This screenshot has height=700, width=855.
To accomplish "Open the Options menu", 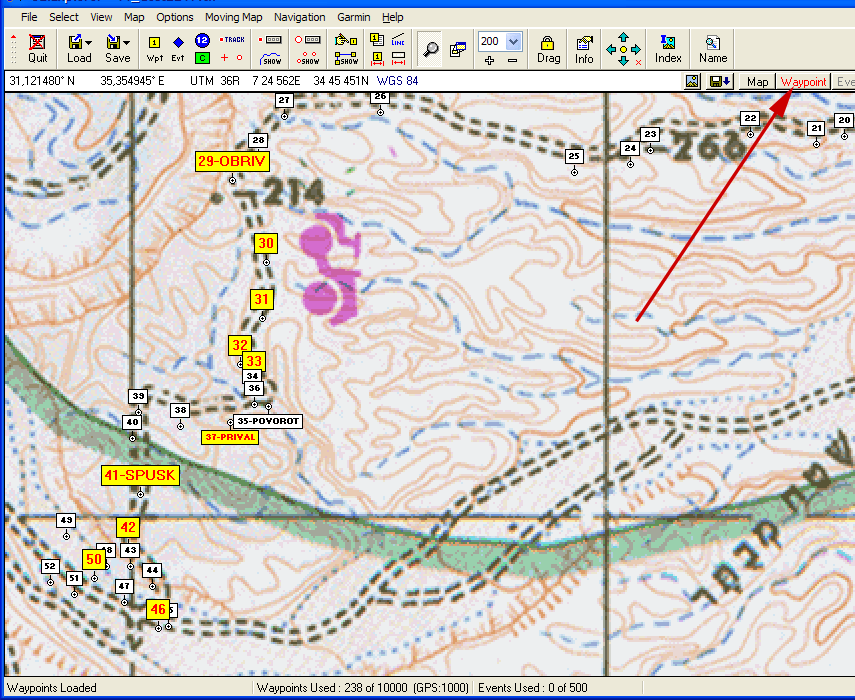I will click(x=174, y=17).
